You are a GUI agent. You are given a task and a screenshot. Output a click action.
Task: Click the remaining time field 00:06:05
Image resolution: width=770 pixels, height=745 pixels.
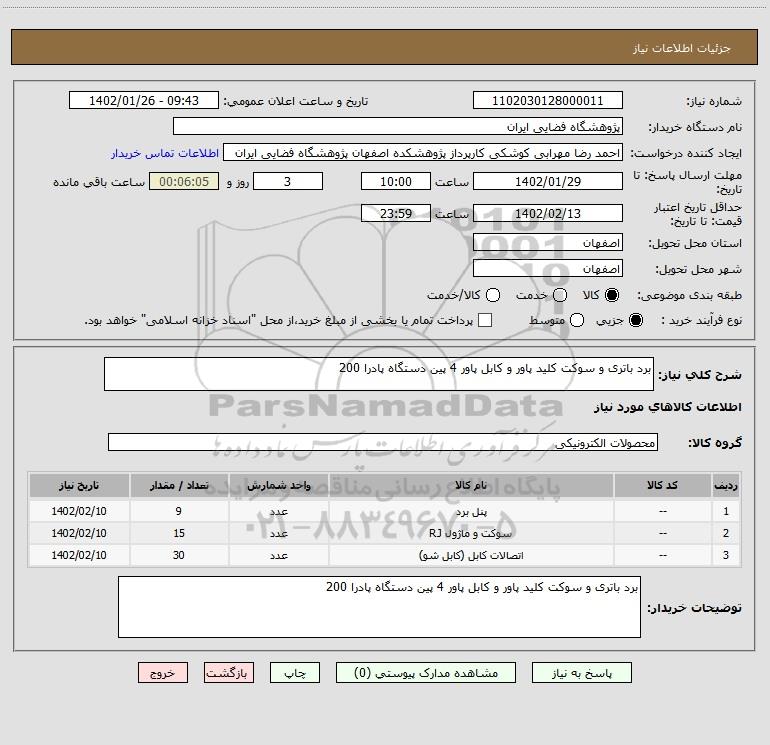click(x=184, y=182)
